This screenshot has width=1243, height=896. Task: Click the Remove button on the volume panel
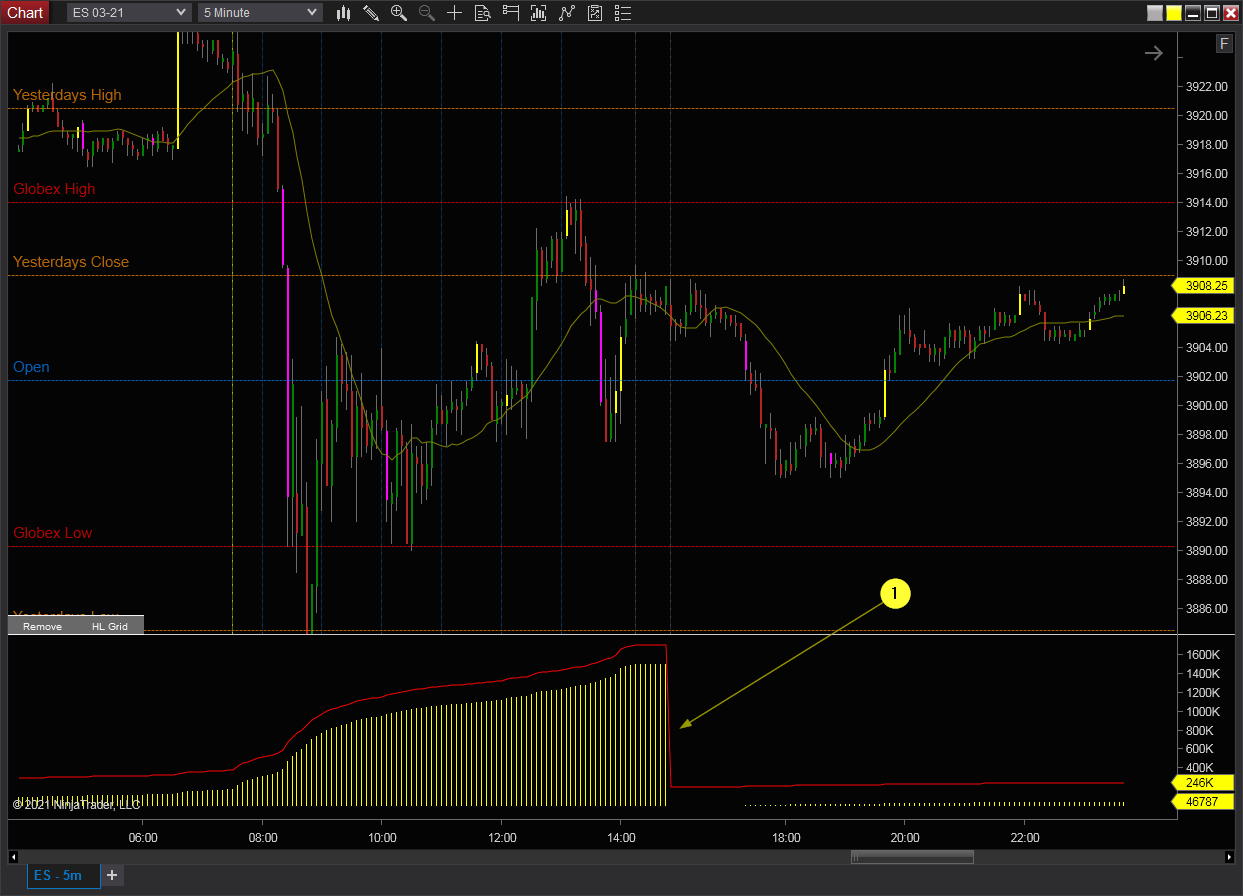coord(41,626)
